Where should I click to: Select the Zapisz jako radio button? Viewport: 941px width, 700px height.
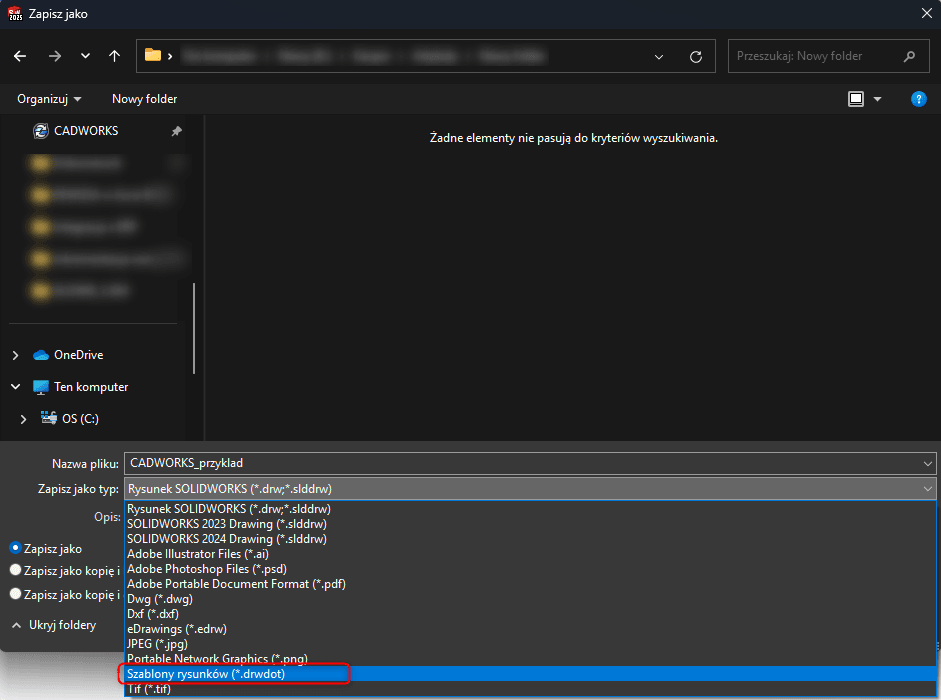(16, 548)
